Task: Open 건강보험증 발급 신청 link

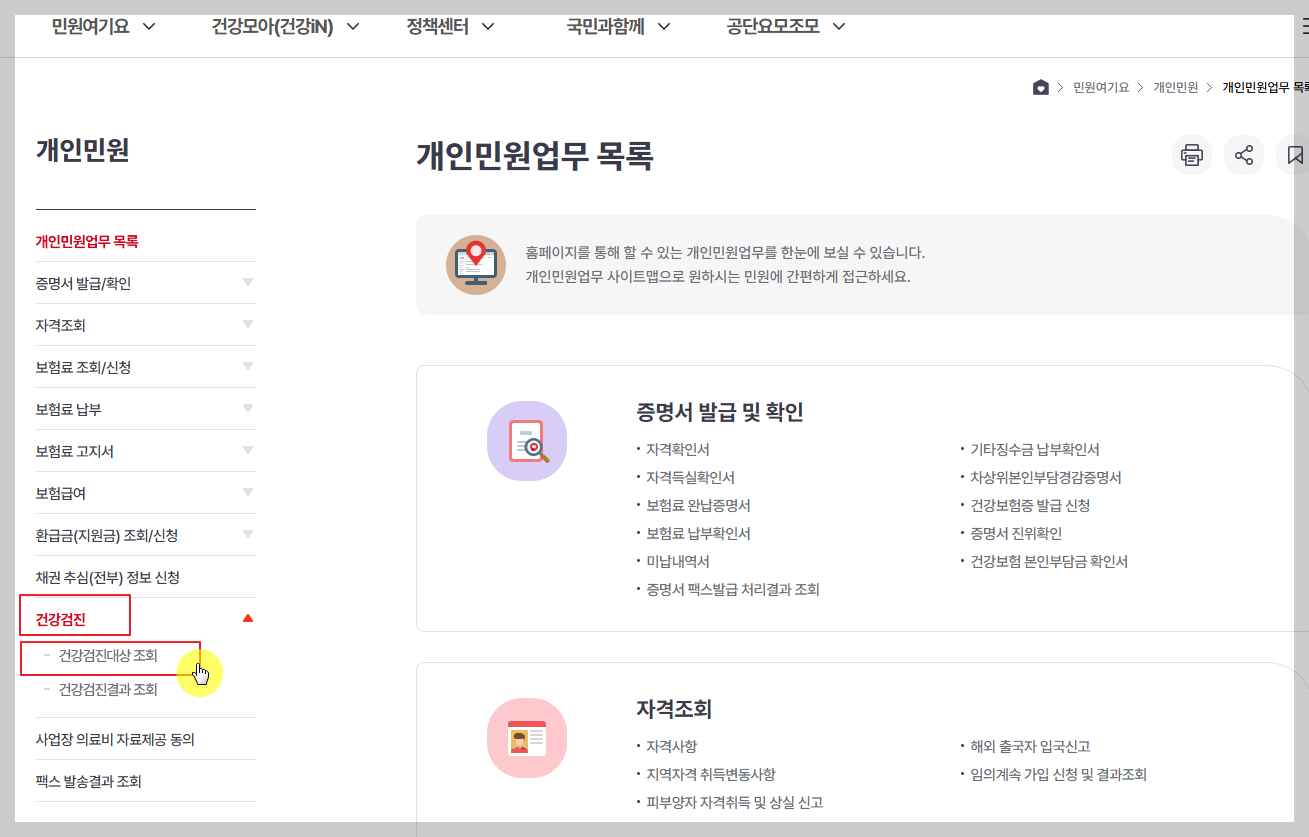Action: [x=1030, y=506]
